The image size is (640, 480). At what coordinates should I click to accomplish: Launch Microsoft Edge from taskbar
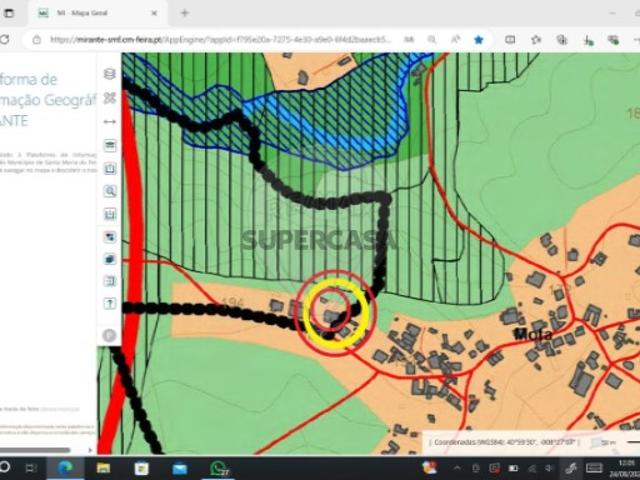(65, 467)
